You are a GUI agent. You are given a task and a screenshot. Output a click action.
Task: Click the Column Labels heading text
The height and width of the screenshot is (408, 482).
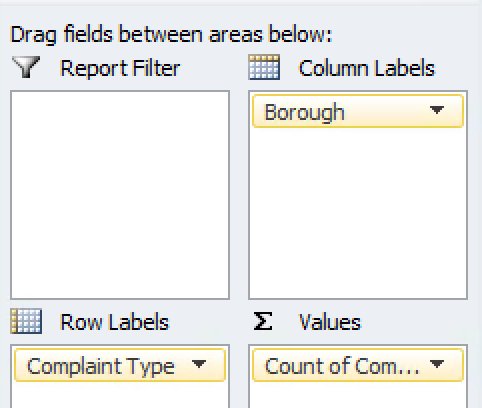pos(367,68)
